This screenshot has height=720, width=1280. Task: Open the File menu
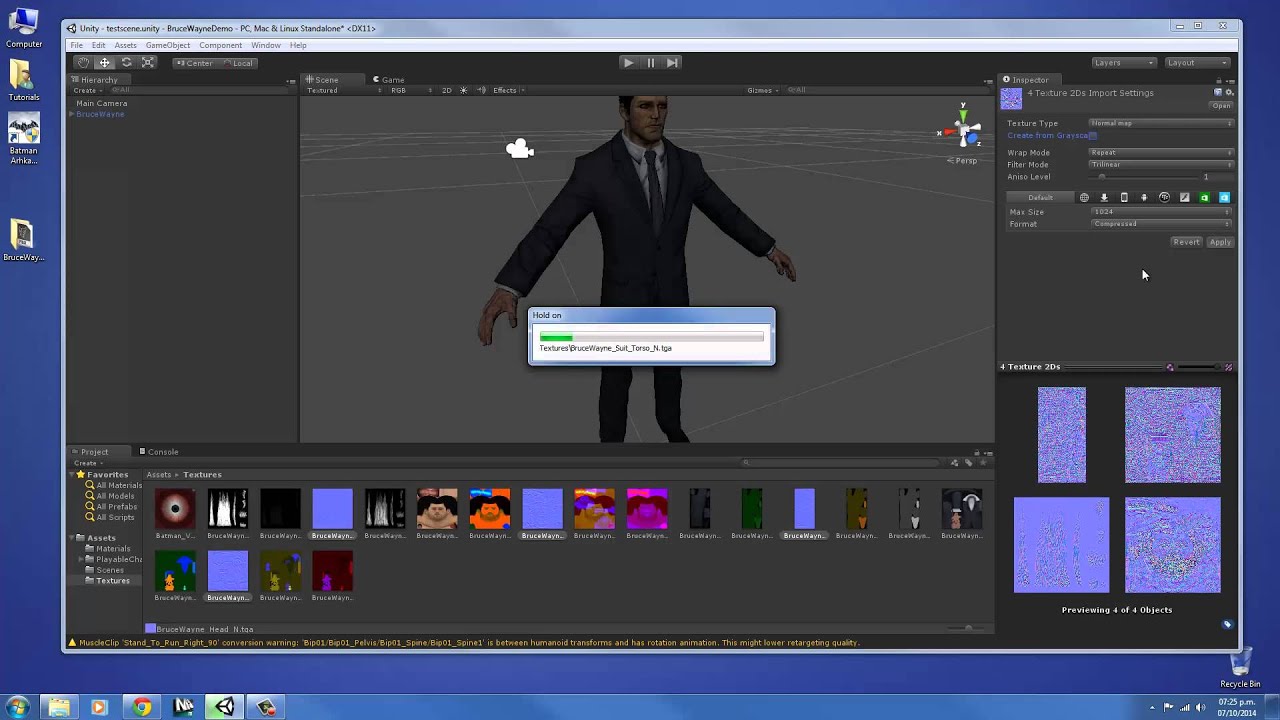(x=76, y=45)
